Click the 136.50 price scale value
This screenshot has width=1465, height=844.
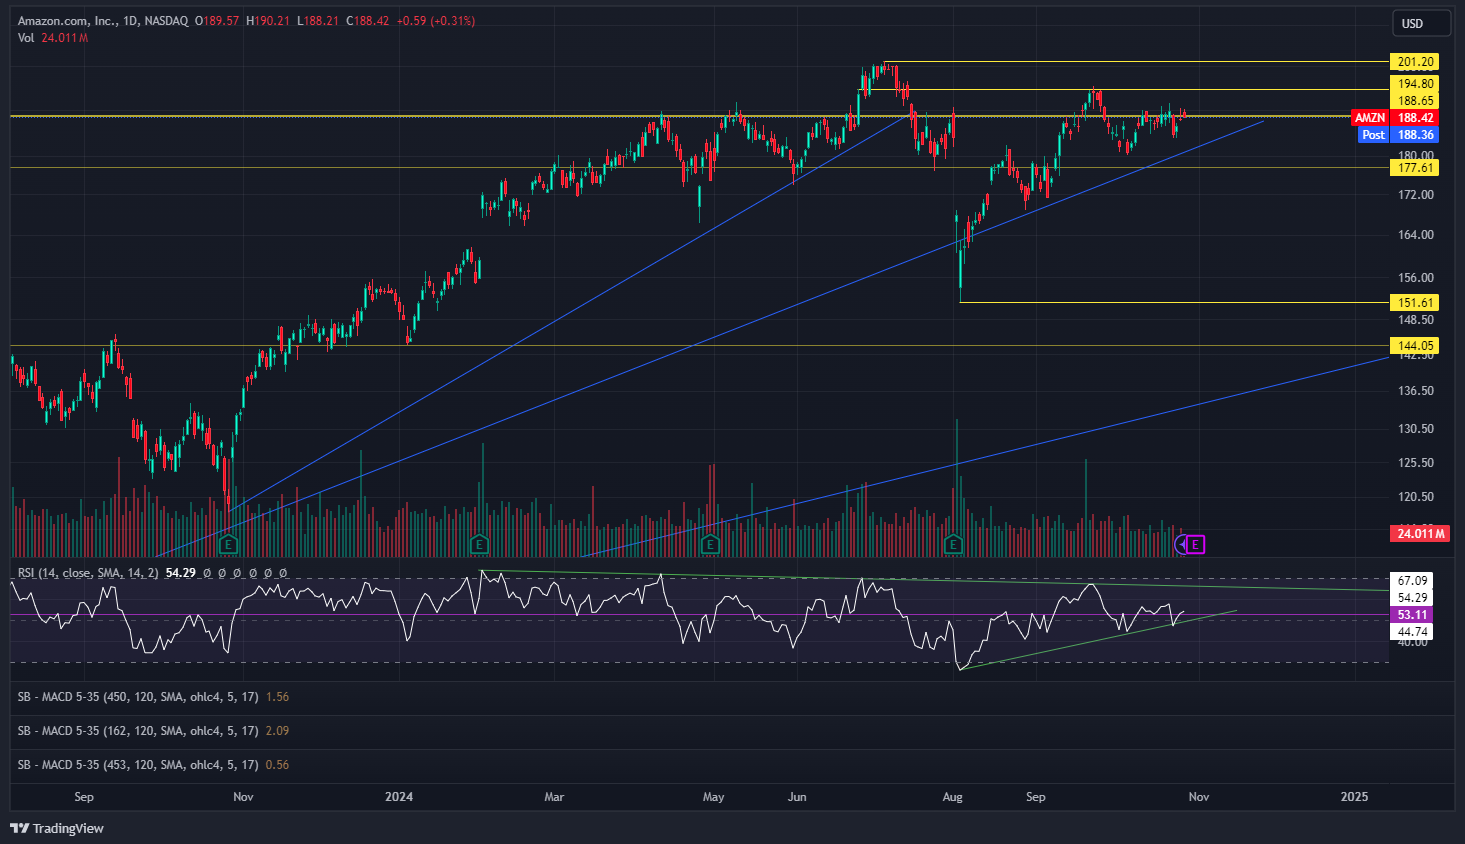pos(1416,391)
